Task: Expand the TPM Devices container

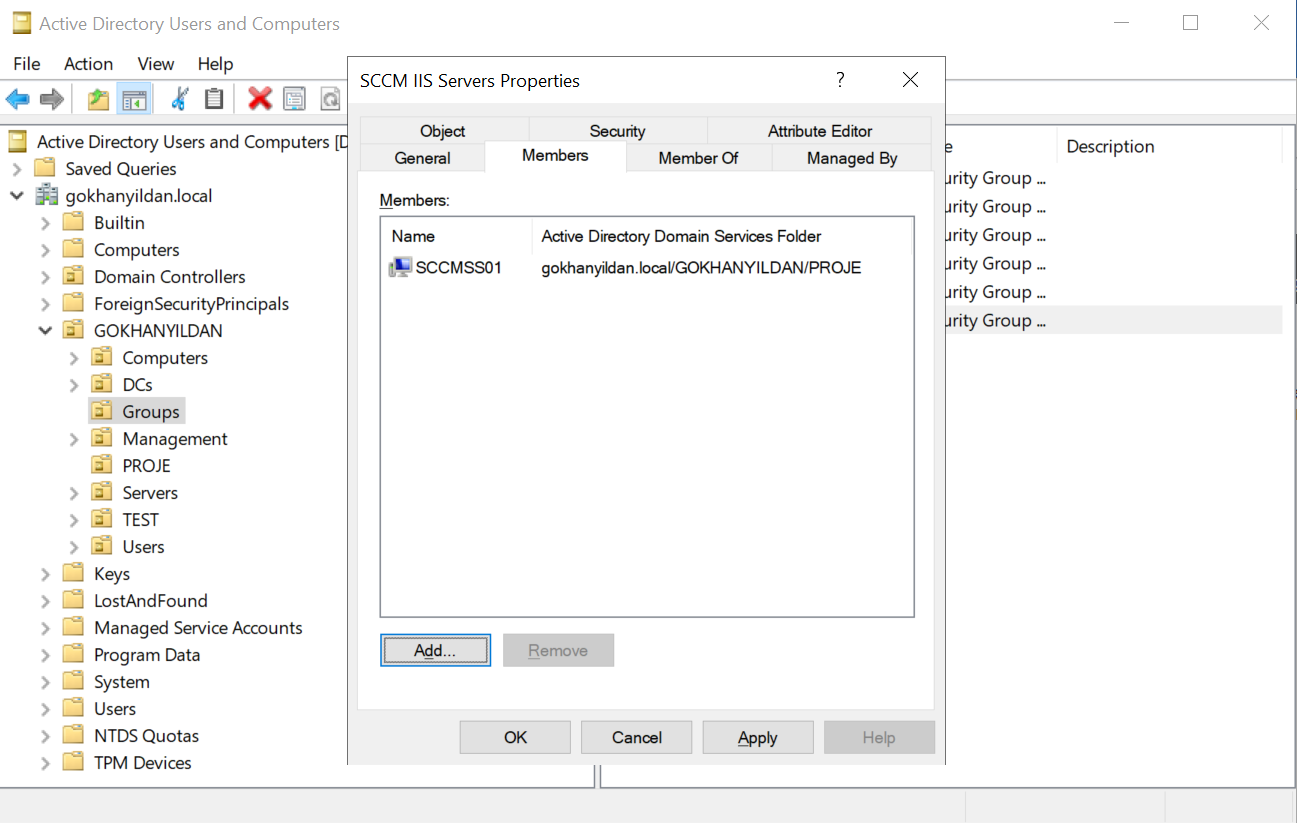Action: click(x=45, y=763)
